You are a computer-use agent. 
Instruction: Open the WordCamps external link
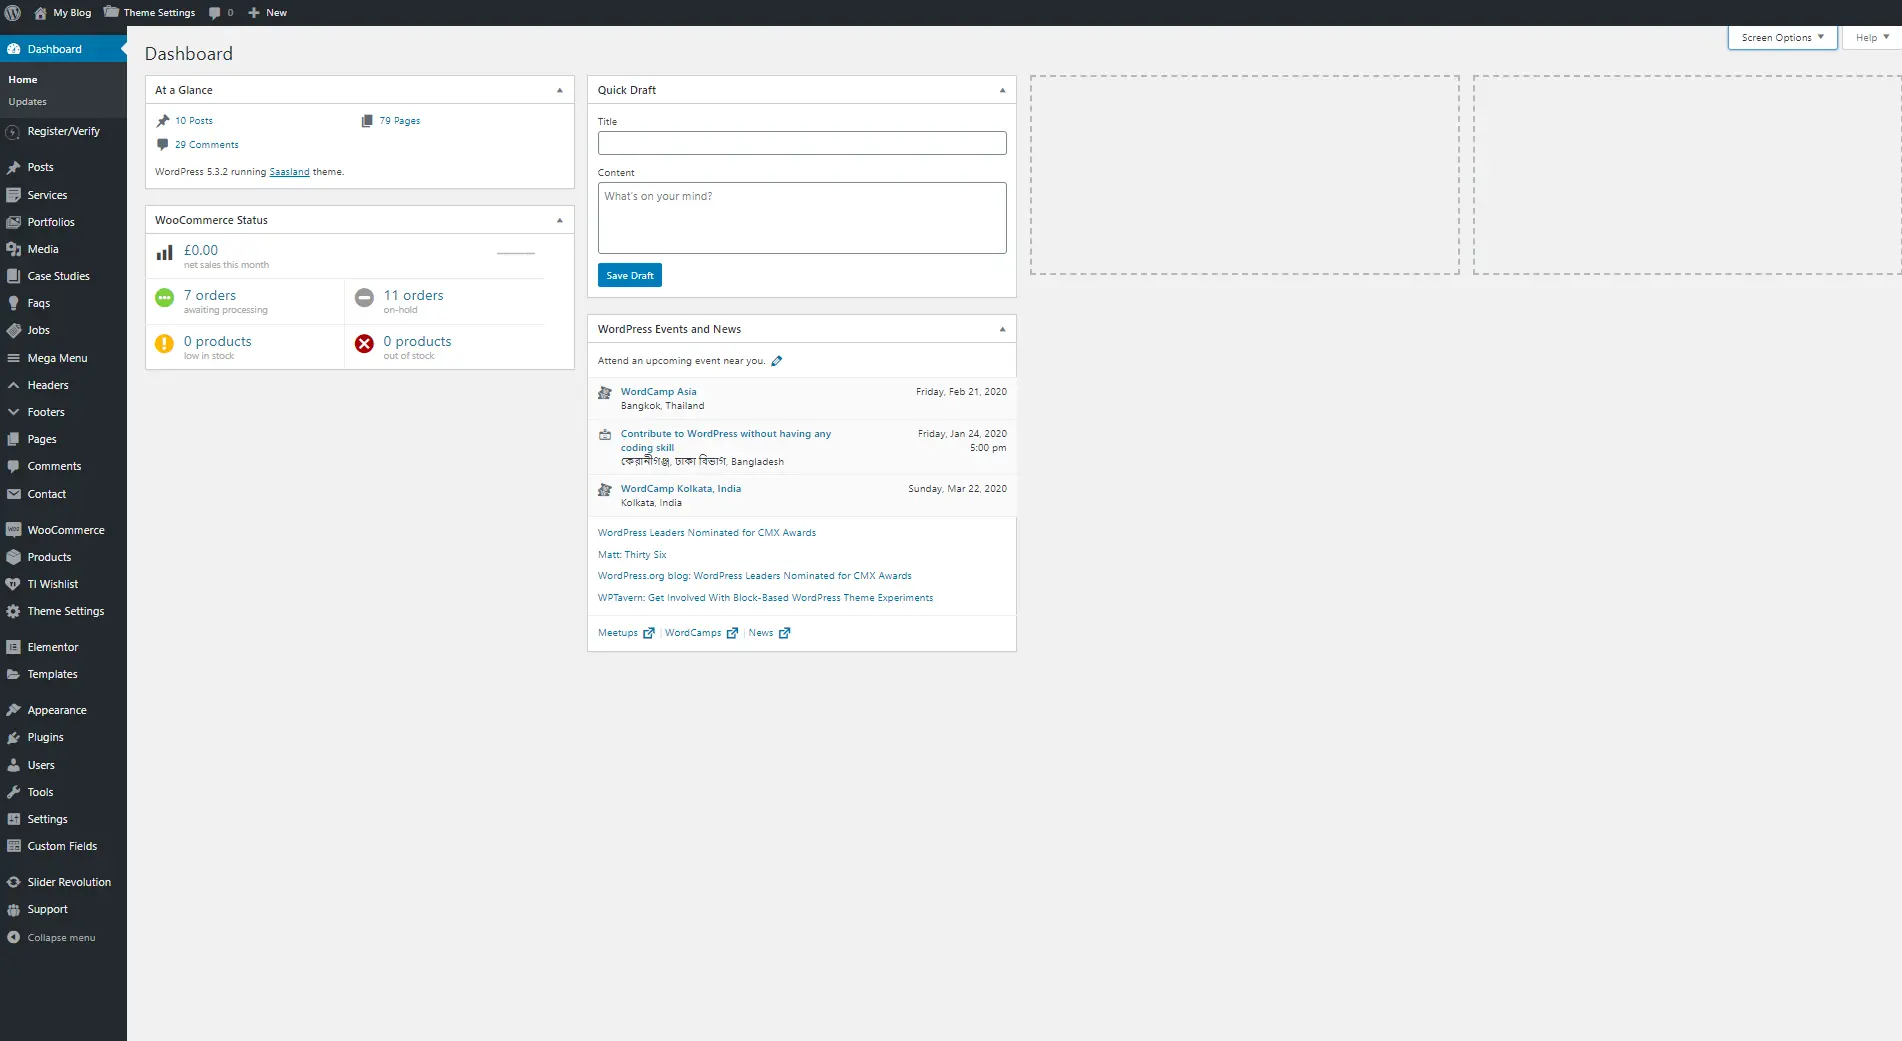click(701, 633)
